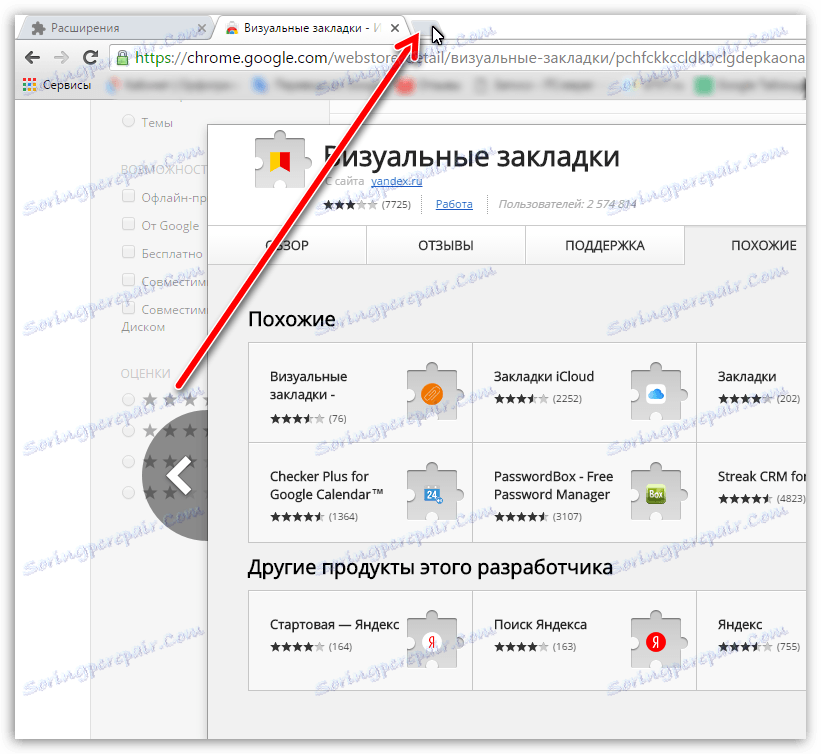Open a new browser tab
This screenshot has width=821, height=754.
(x=425, y=28)
